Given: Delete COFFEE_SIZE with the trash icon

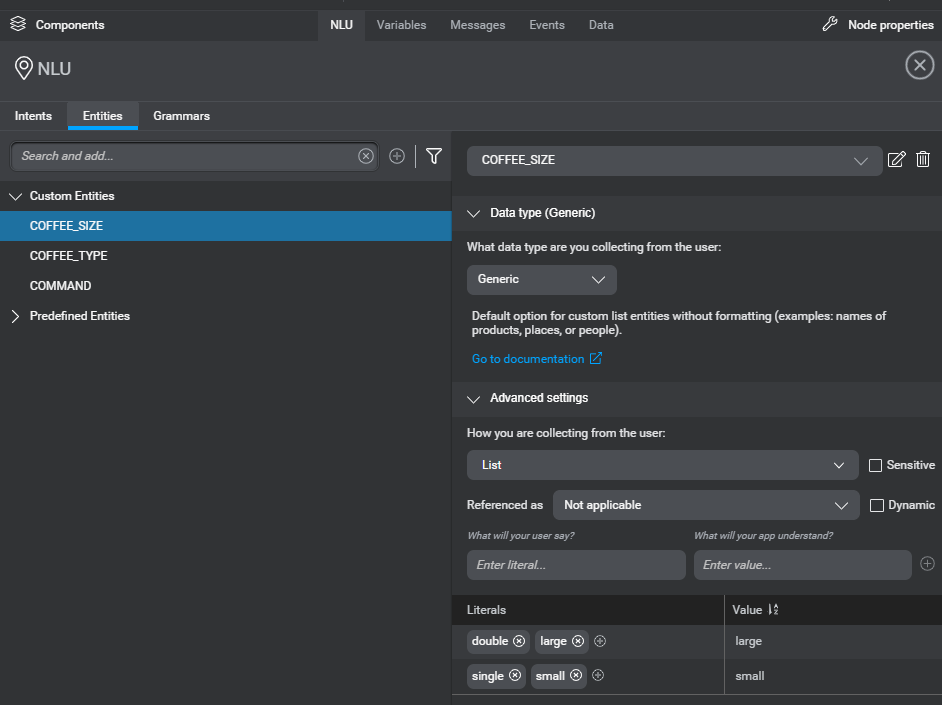Looking at the screenshot, I should tap(922, 159).
